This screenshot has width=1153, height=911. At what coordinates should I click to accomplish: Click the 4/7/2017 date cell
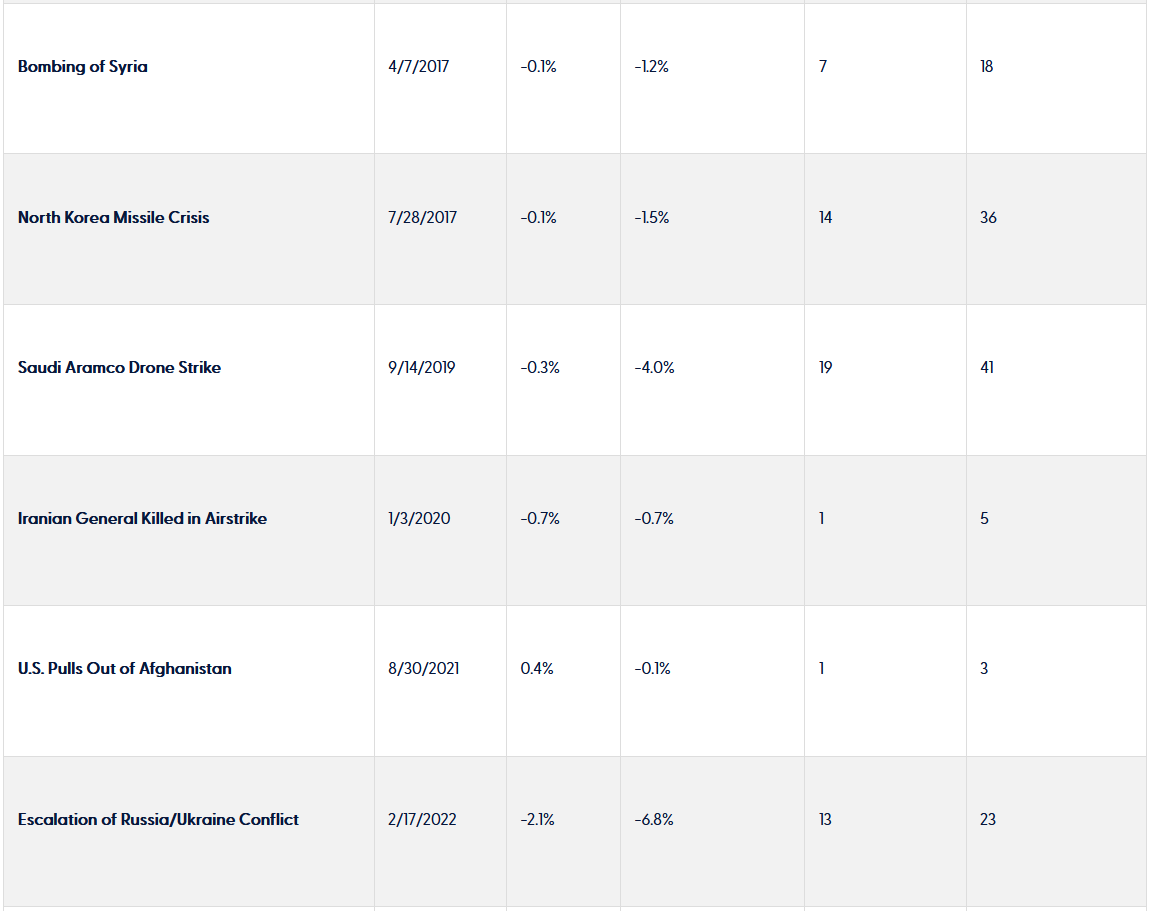(419, 67)
